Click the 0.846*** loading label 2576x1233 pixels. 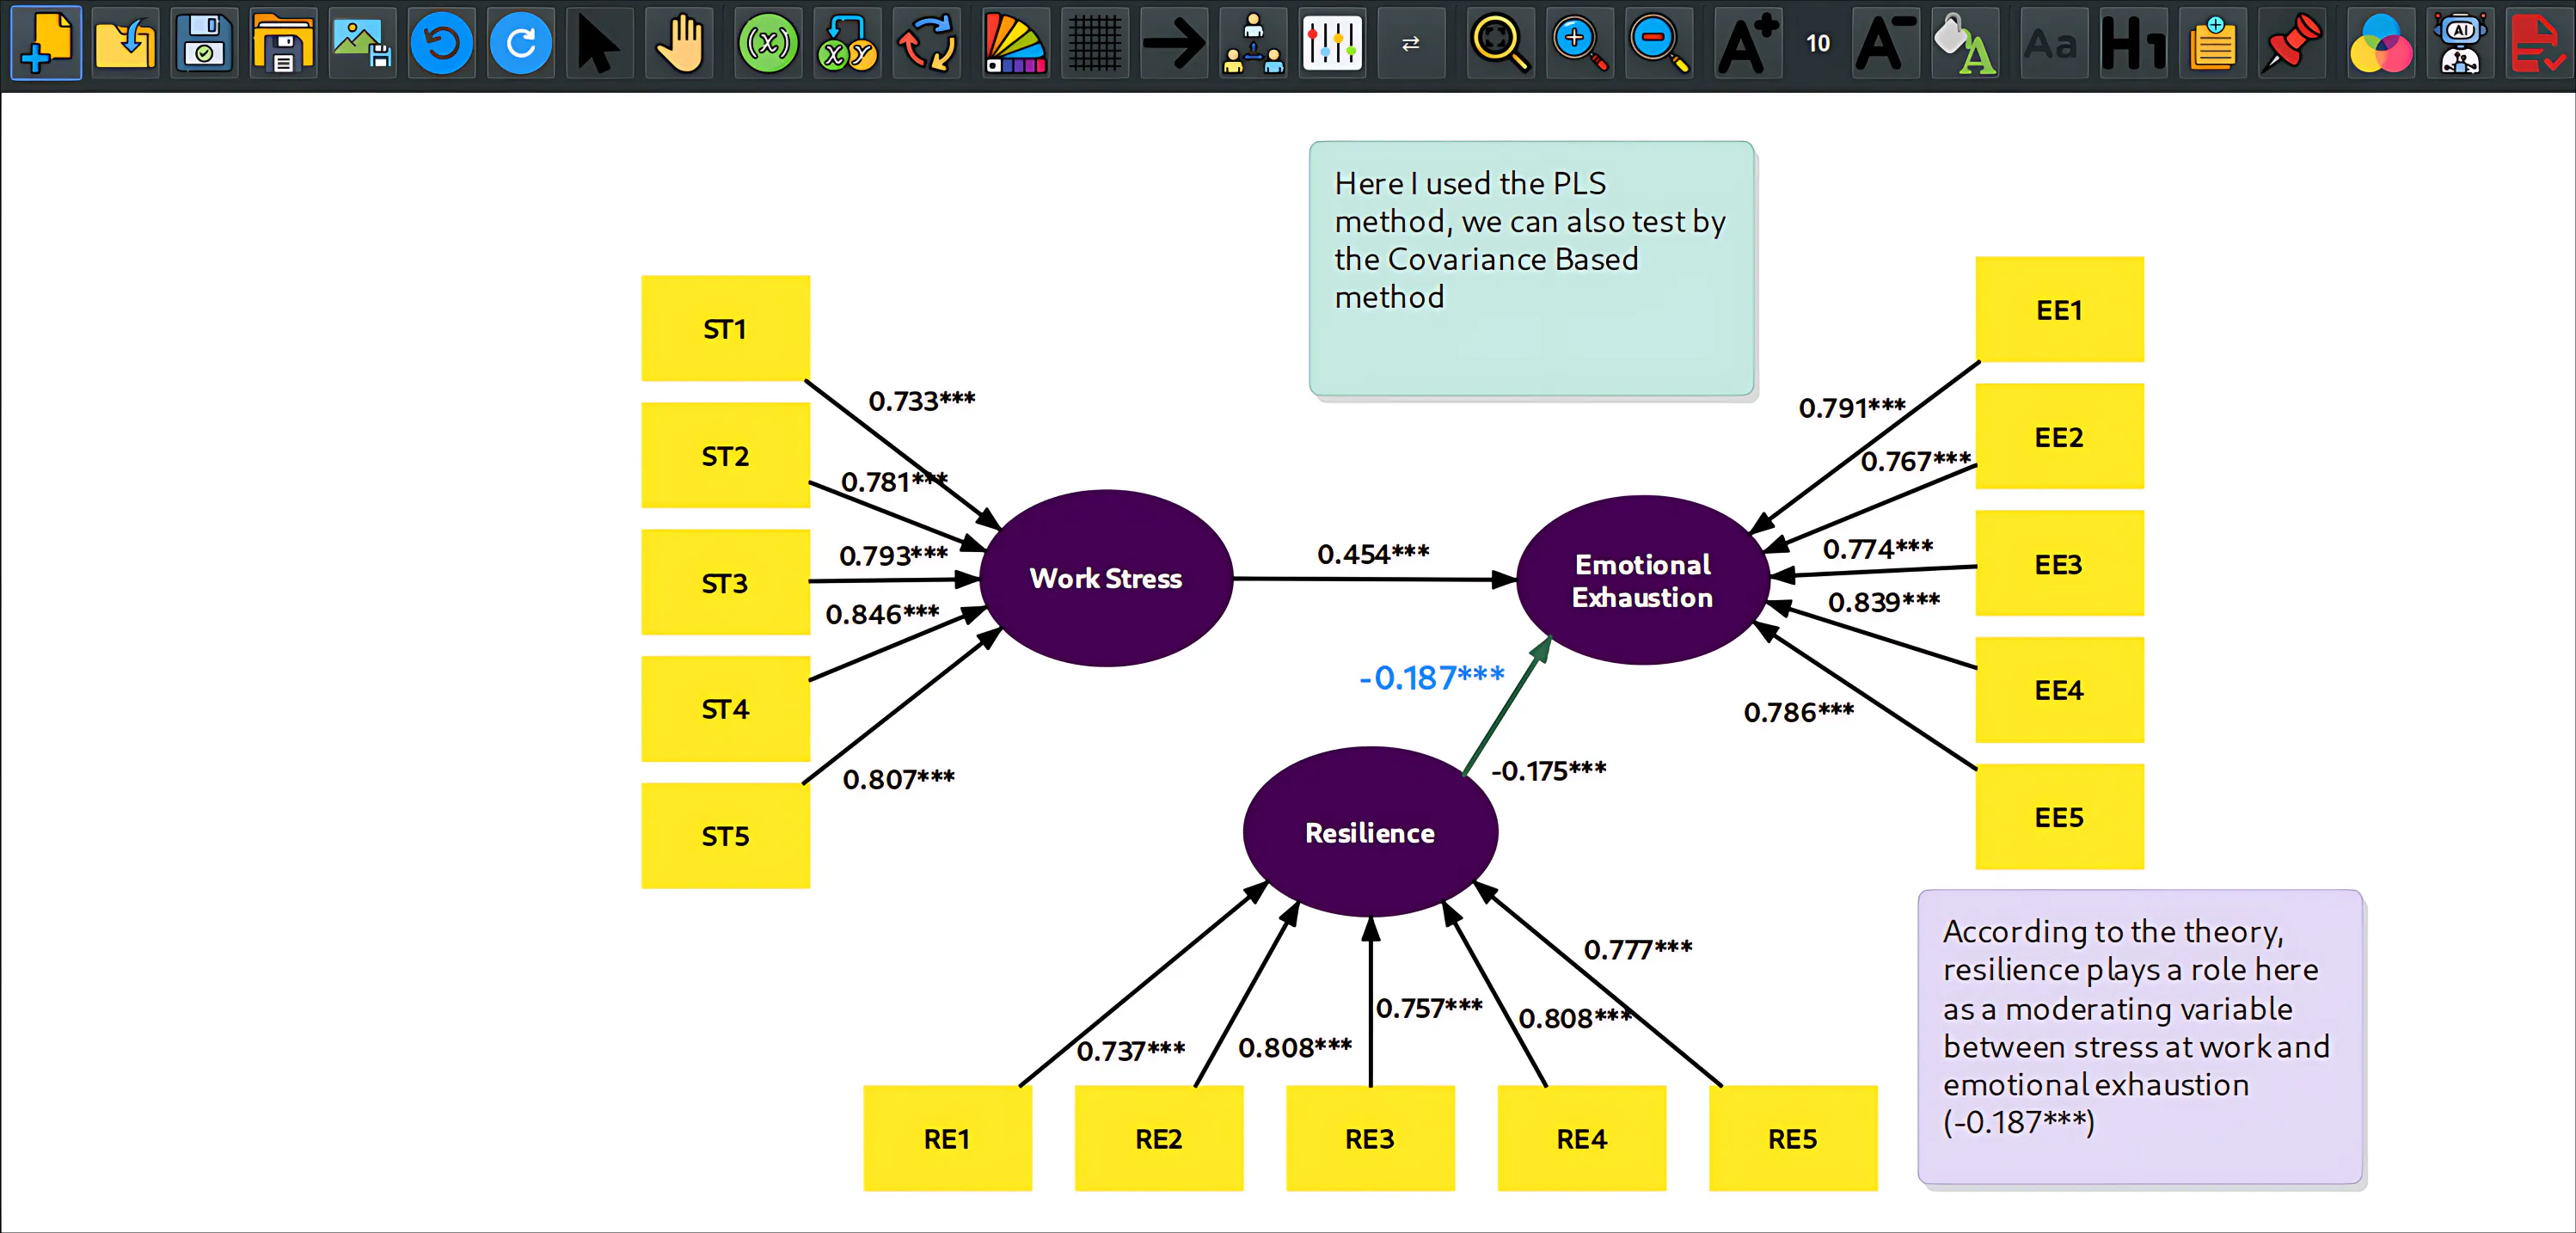(x=882, y=613)
